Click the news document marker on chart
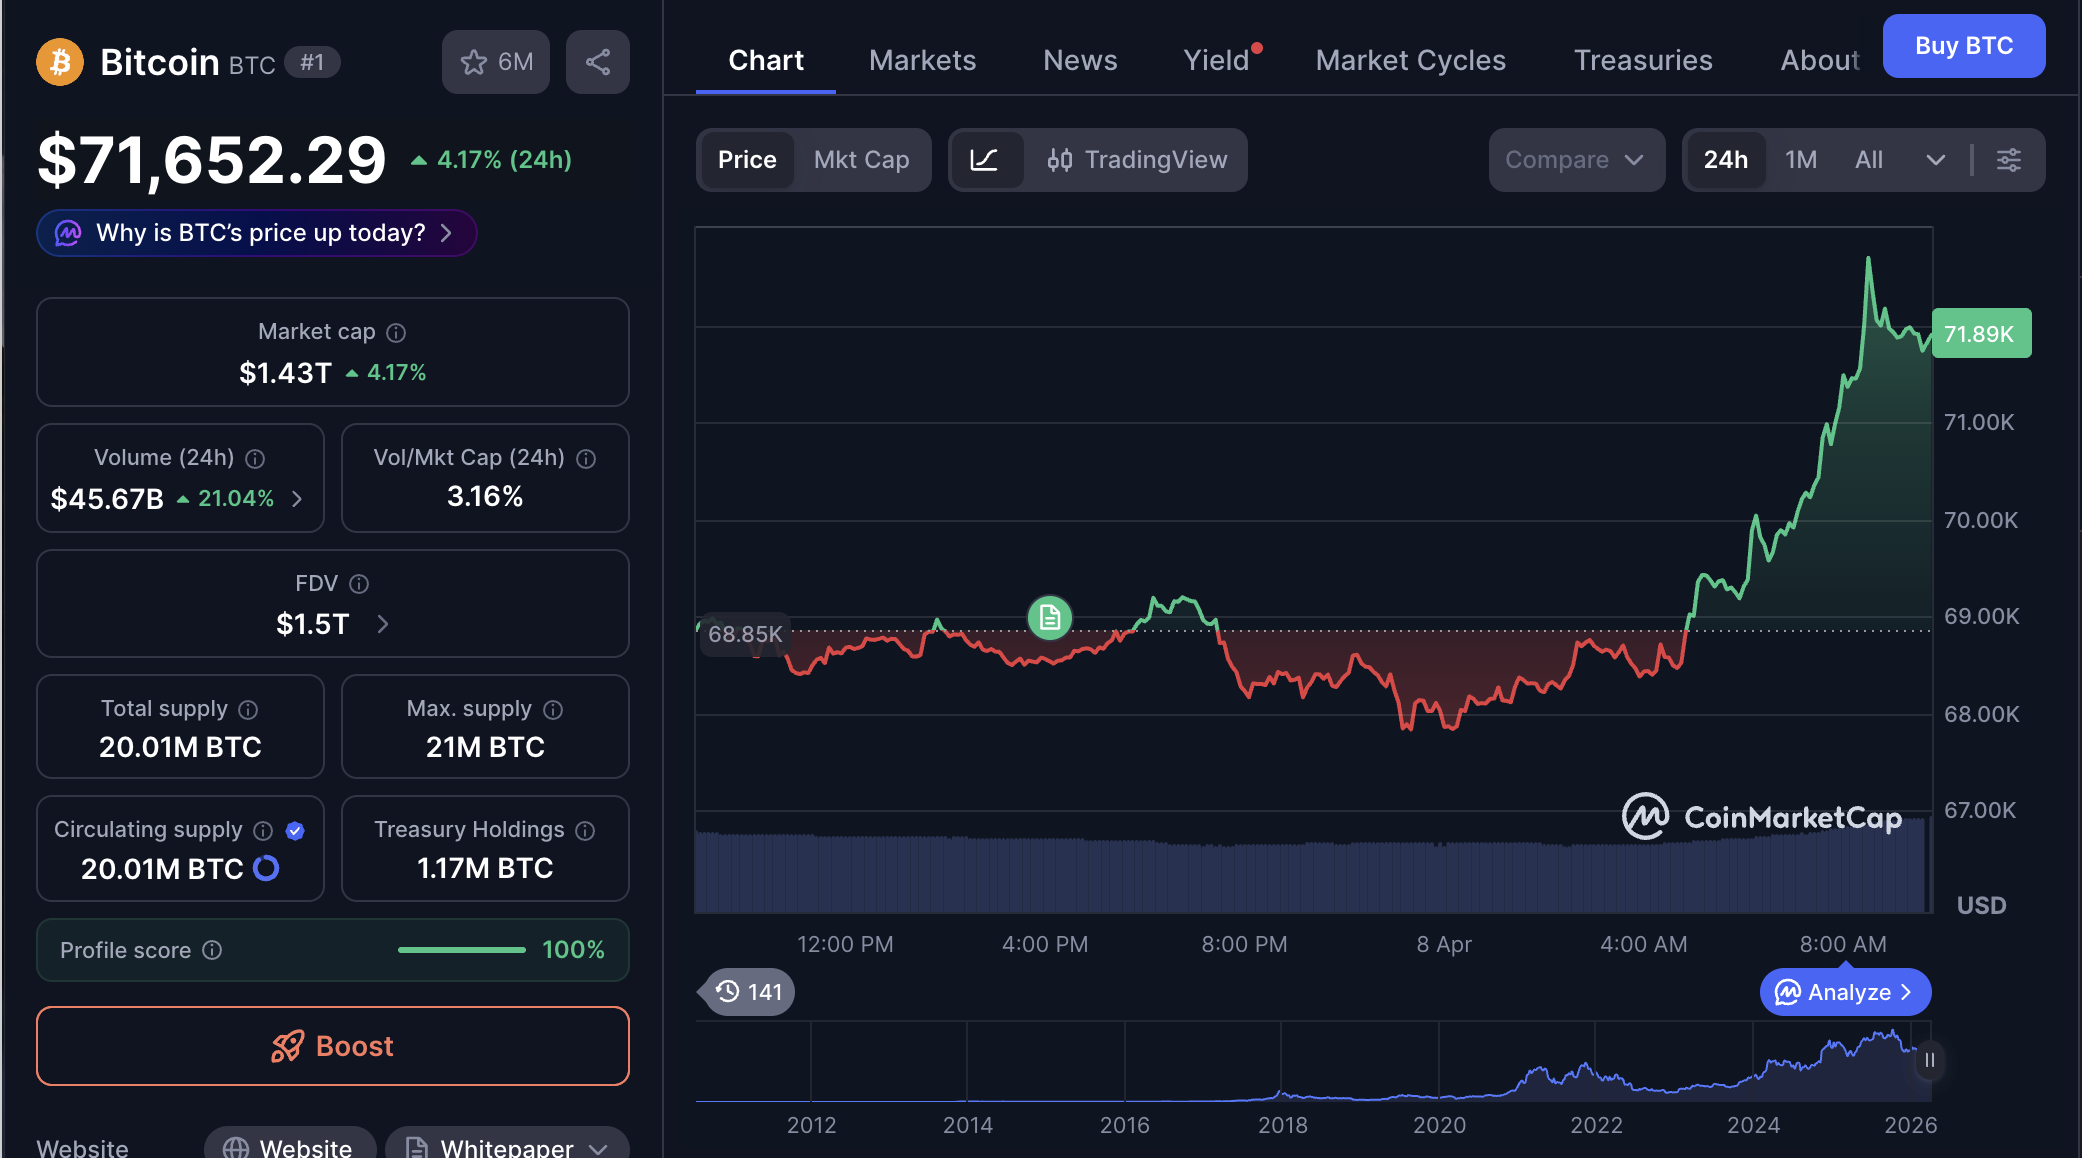The width and height of the screenshot is (2082, 1158). pyautogui.click(x=1049, y=618)
